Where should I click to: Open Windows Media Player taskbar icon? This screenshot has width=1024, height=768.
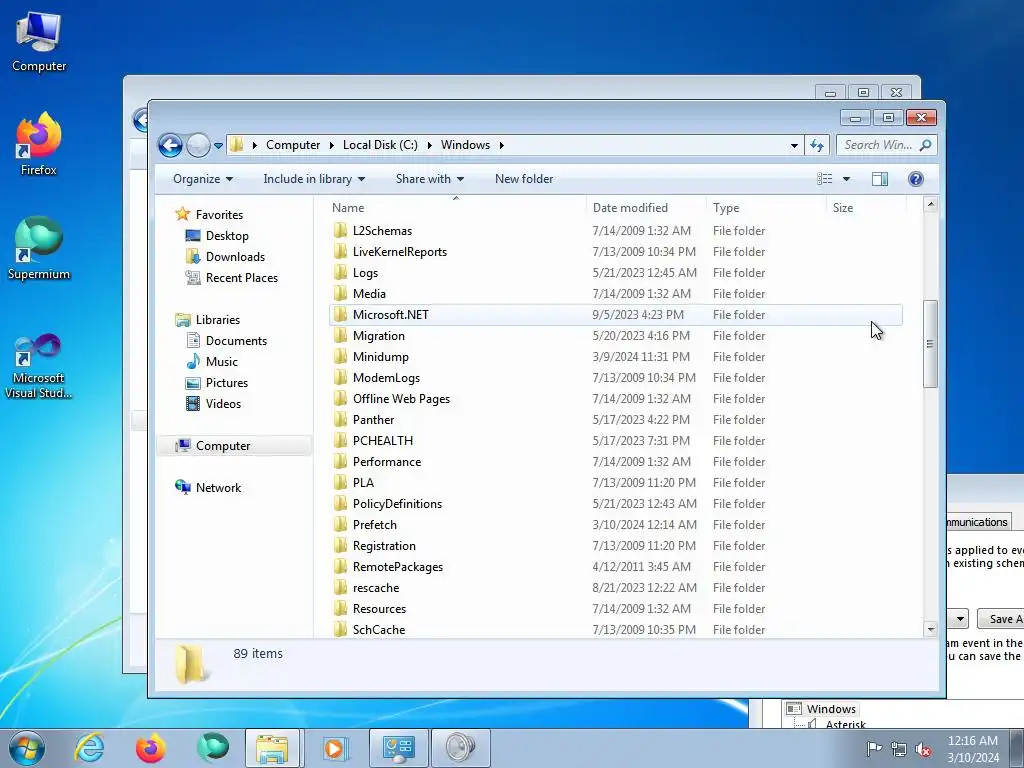tap(335, 748)
